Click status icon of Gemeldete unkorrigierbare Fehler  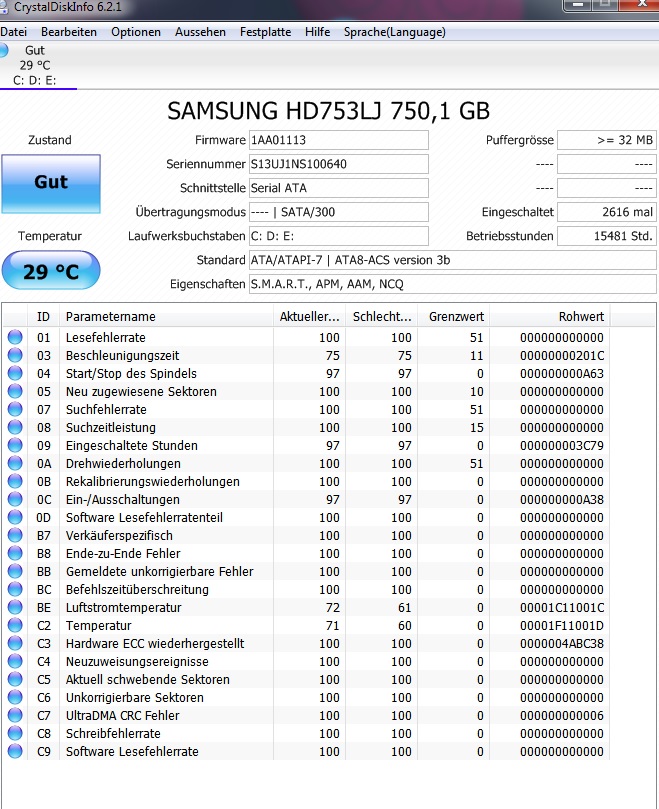pyautogui.click(x=15, y=572)
